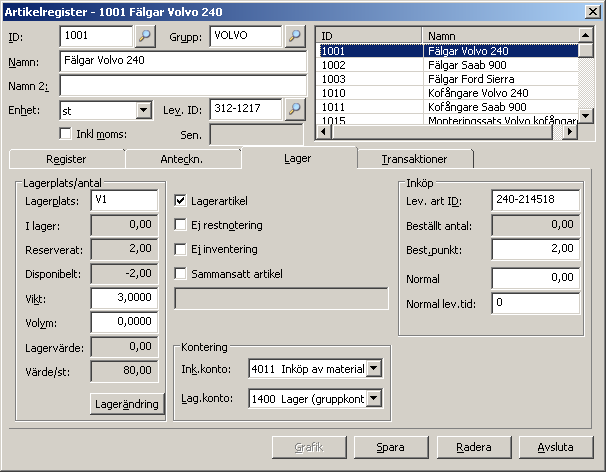Toggle the Inkl moms checkbox
606x472 pixels.
pyautogui.click(x=66, y=134)
